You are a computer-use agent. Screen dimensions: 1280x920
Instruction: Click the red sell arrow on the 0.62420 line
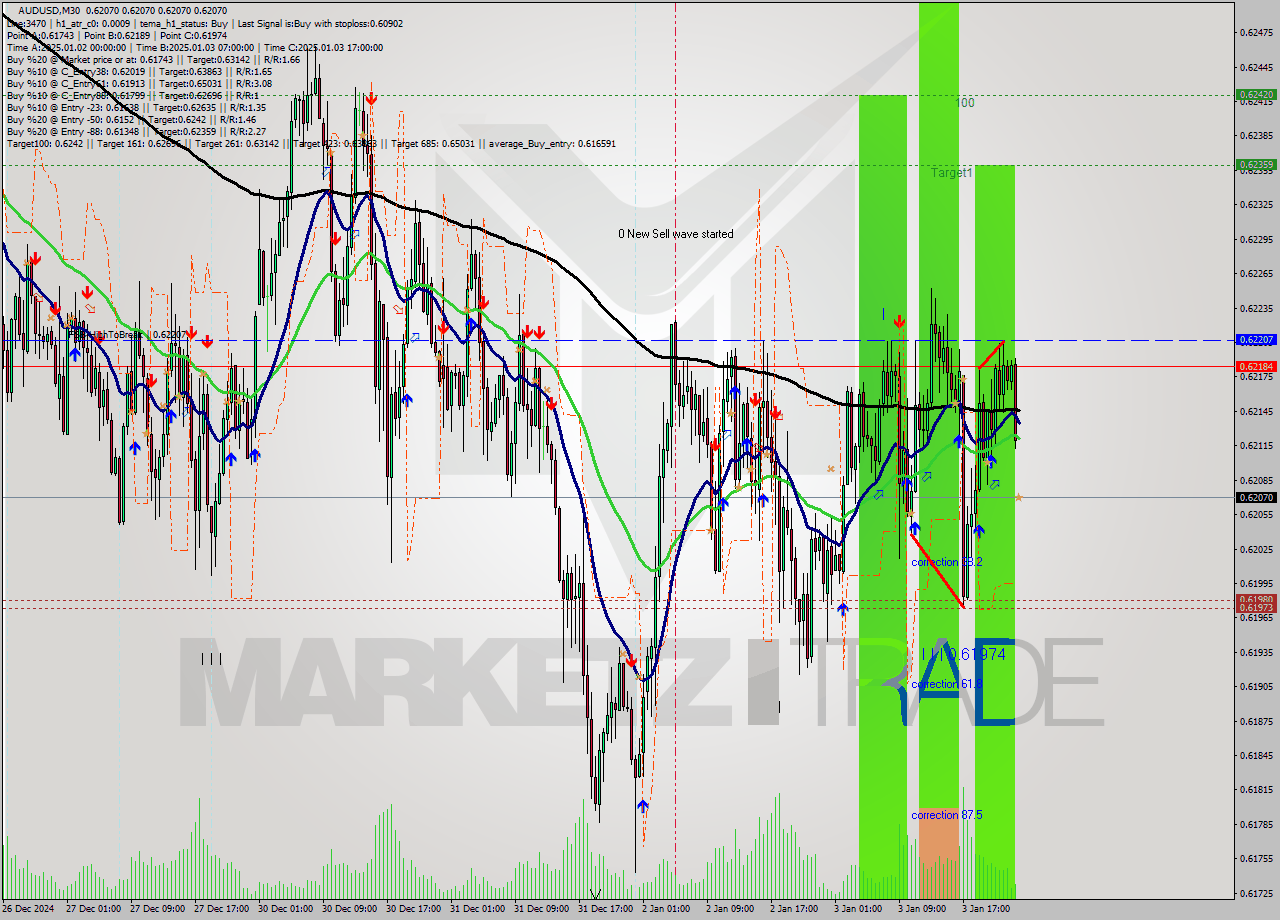pos(371,98)
